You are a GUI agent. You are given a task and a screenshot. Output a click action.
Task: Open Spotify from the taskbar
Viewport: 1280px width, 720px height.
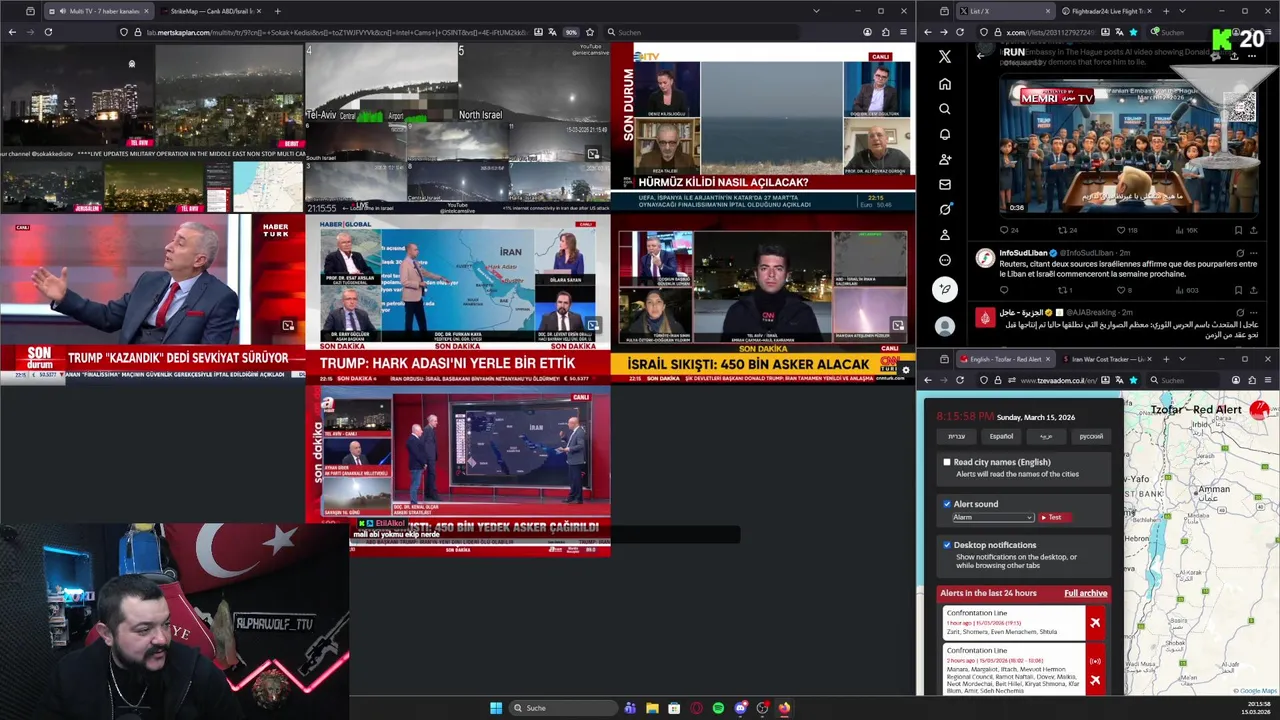pos(718,708)
